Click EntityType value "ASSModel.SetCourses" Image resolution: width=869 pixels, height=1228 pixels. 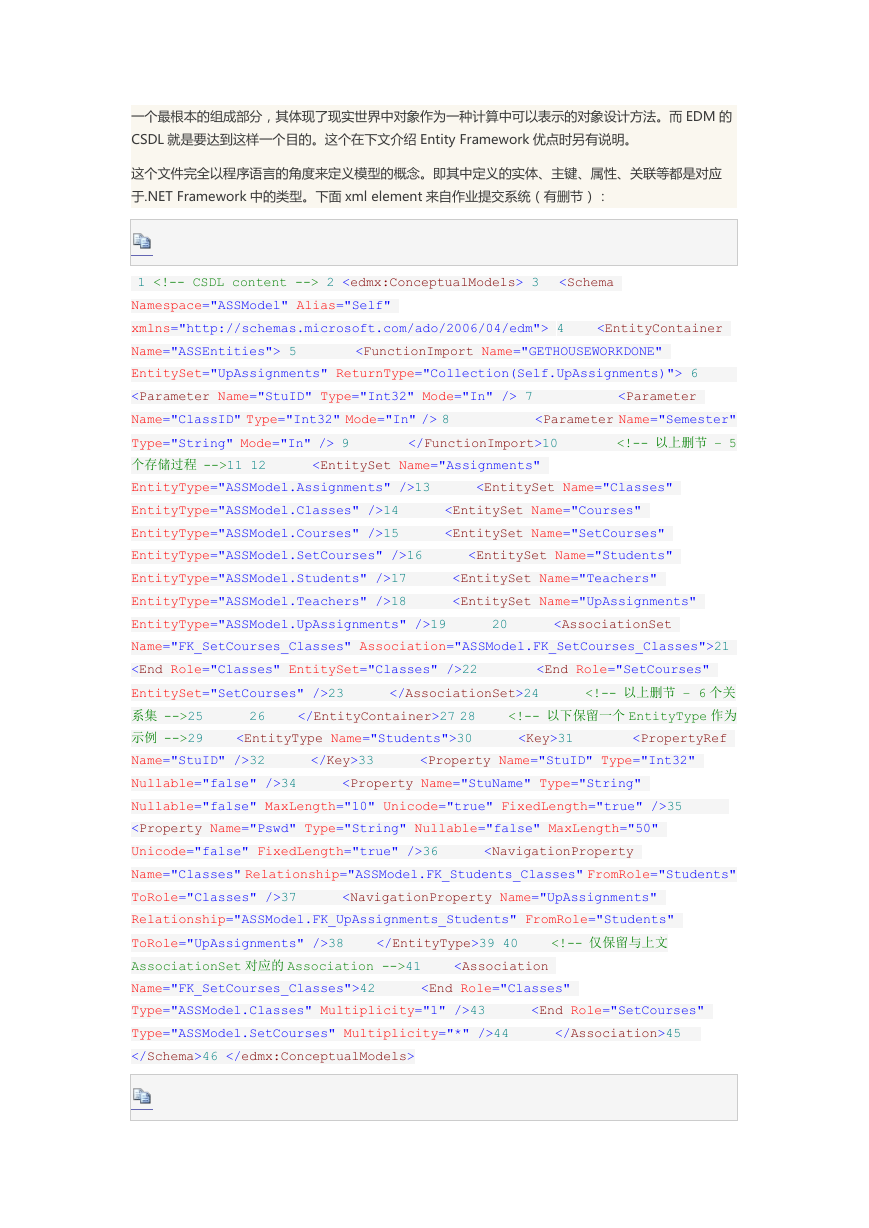click(301, 556)
